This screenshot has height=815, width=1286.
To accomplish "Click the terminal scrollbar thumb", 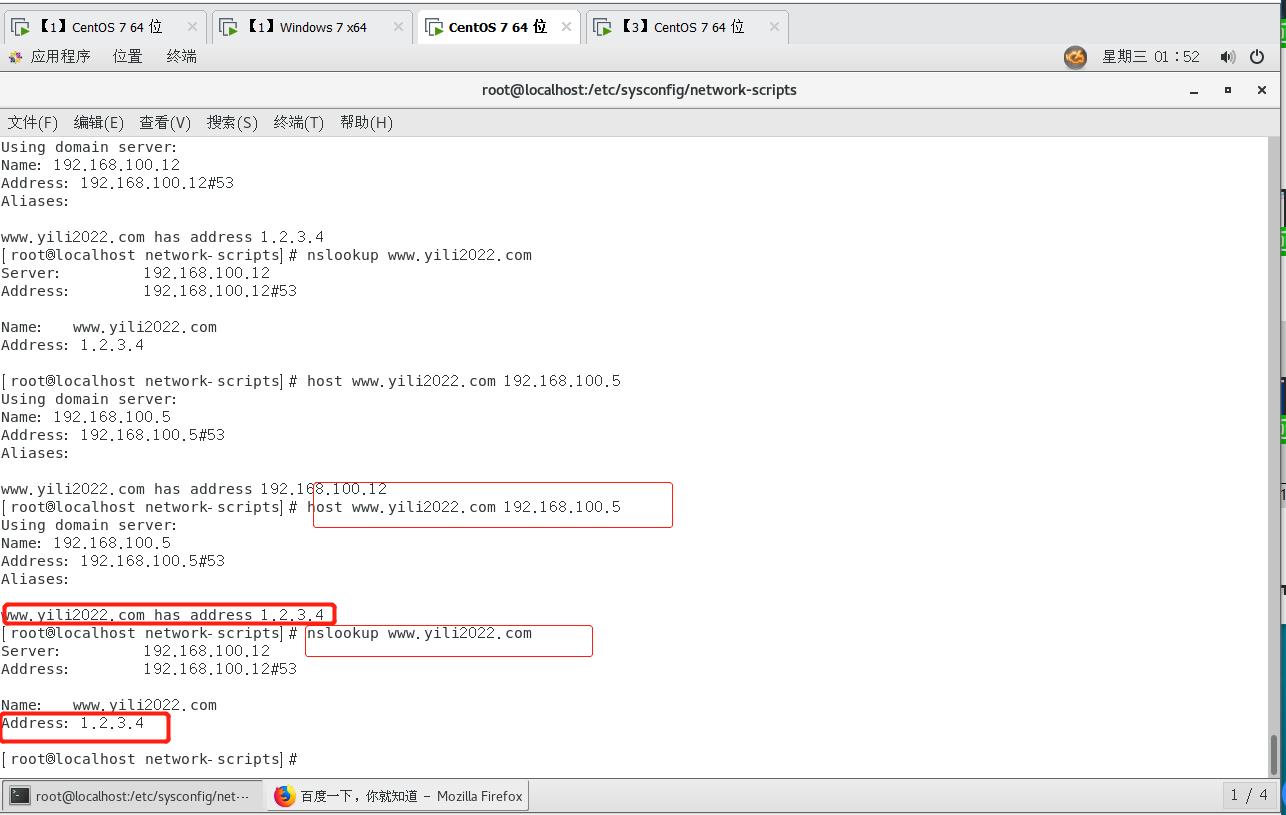I will [x=1273, y=754].
